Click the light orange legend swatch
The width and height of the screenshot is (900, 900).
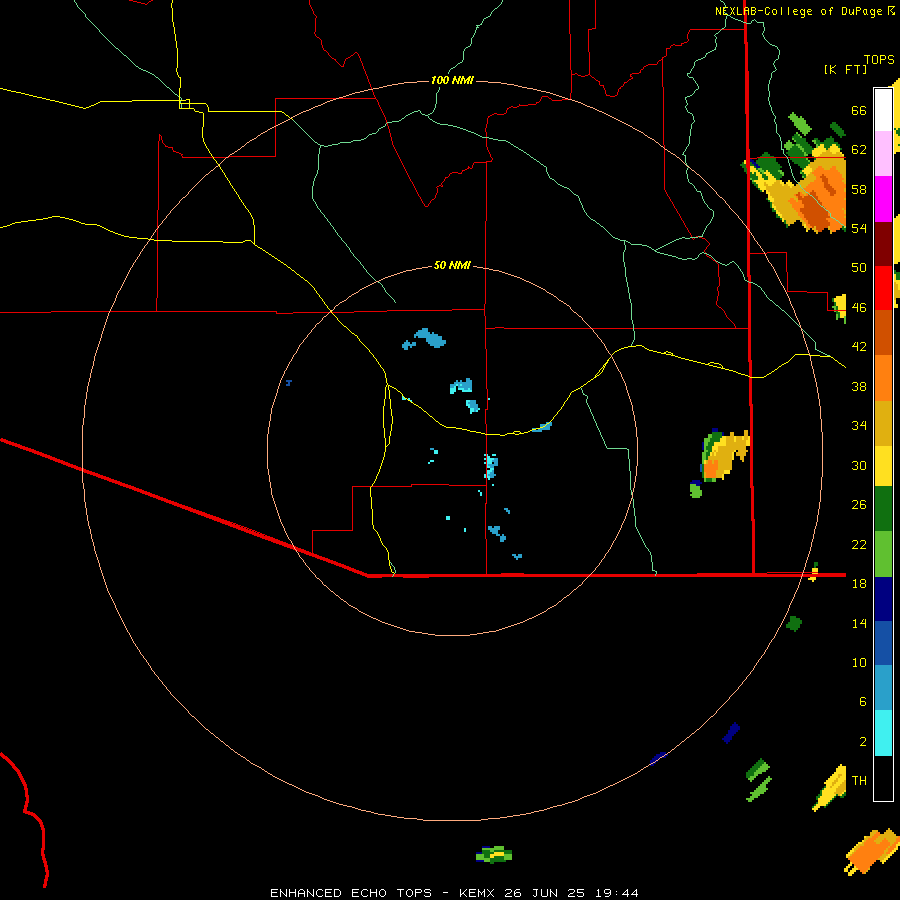883,378
